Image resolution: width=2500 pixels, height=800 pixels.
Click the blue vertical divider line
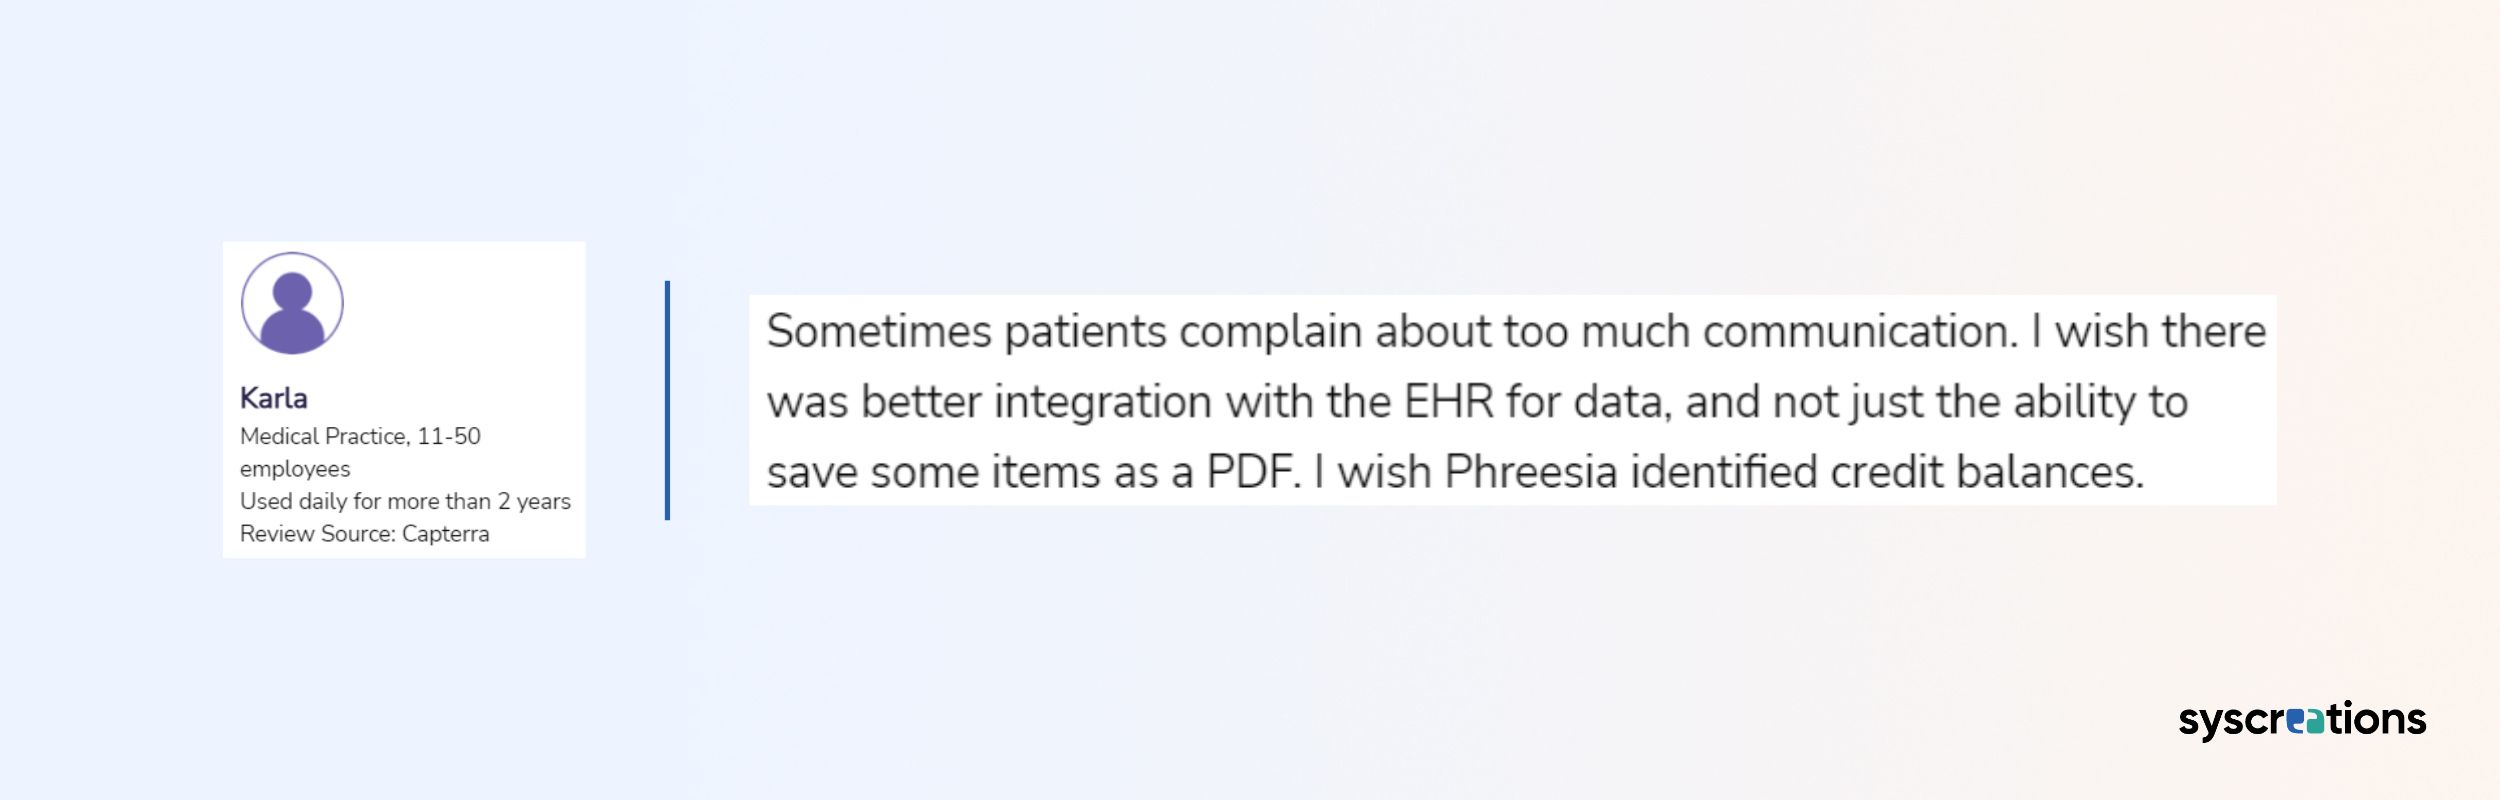[667, 400]
